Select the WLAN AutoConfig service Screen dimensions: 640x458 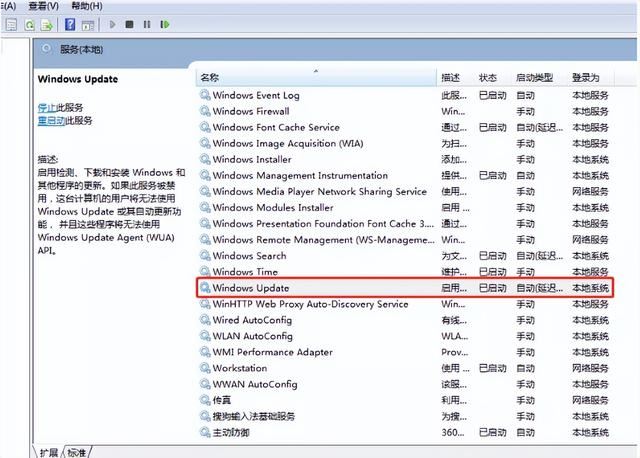click(252, 336)
